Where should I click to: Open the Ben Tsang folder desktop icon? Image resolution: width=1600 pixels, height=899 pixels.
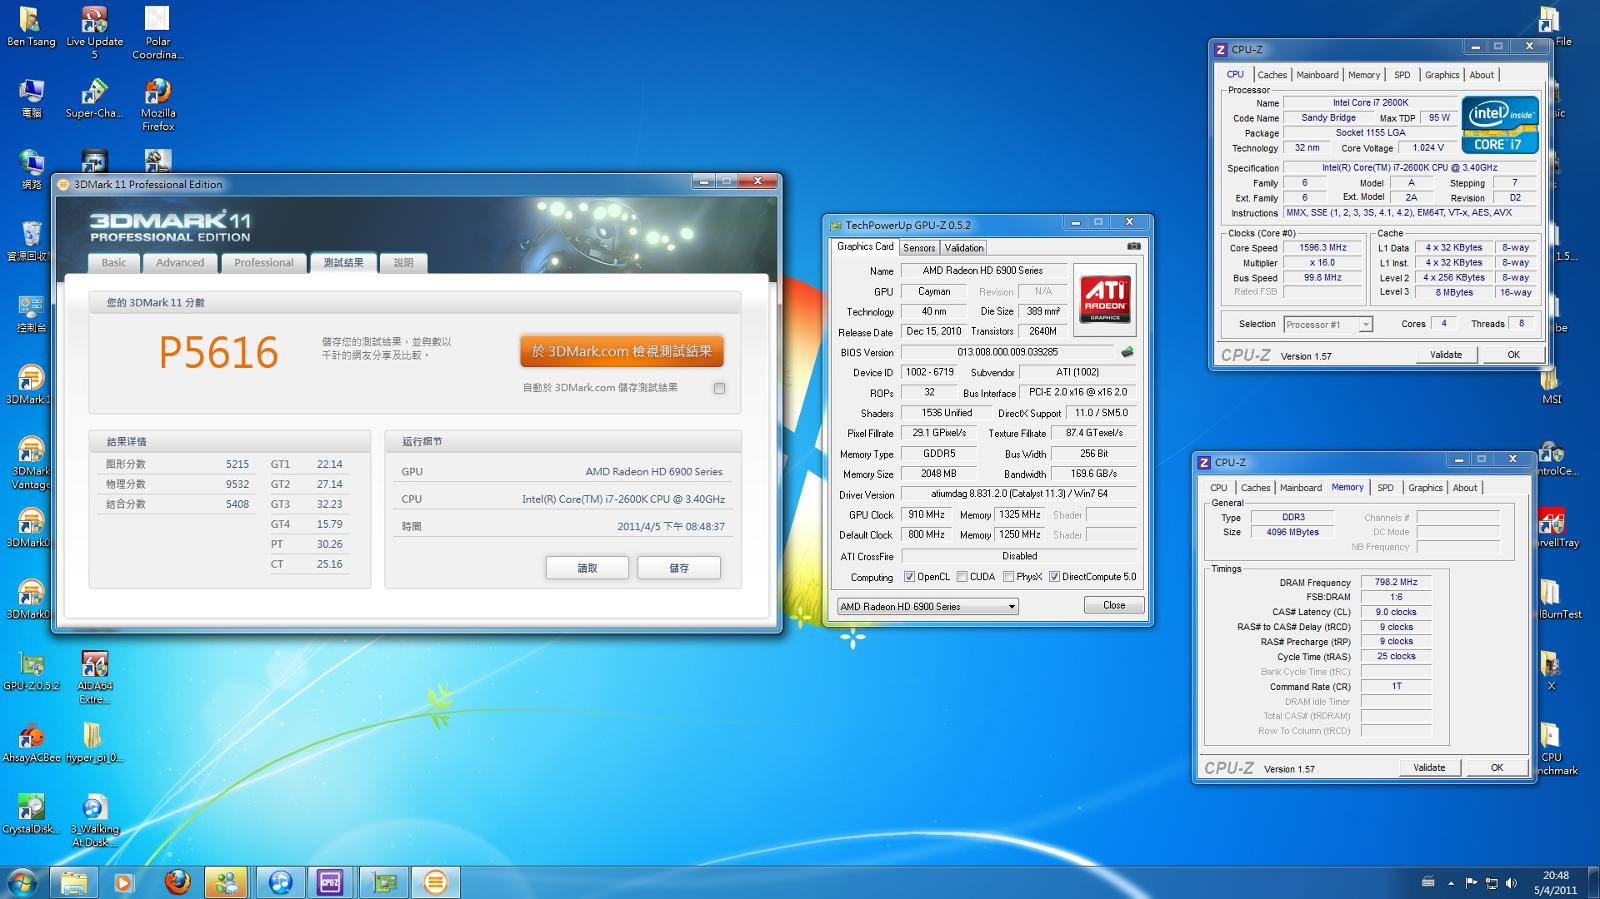(31, 27)
